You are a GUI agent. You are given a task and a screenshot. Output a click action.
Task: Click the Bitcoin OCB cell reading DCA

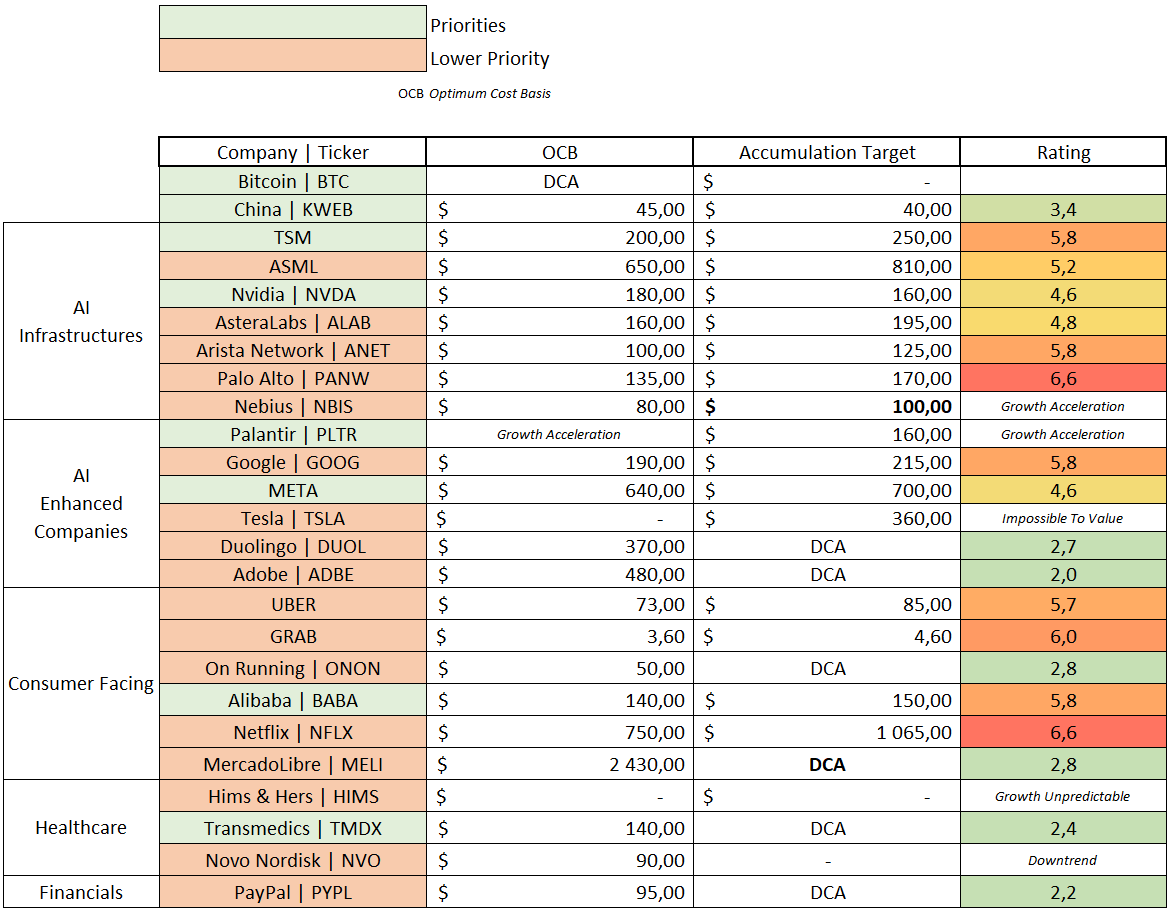pyautogui.click(x=559, y=182)
